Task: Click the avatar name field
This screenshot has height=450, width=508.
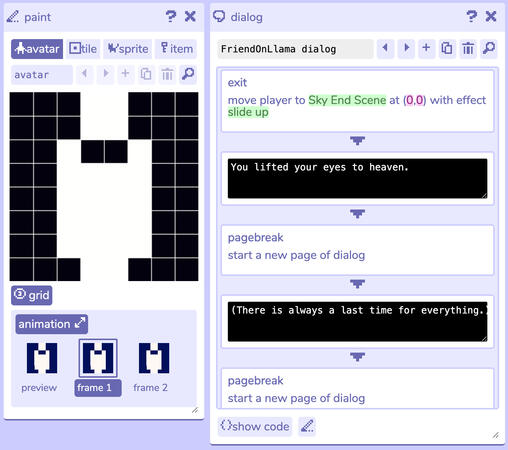Action: pyautogui.click(x=42, y=75)
